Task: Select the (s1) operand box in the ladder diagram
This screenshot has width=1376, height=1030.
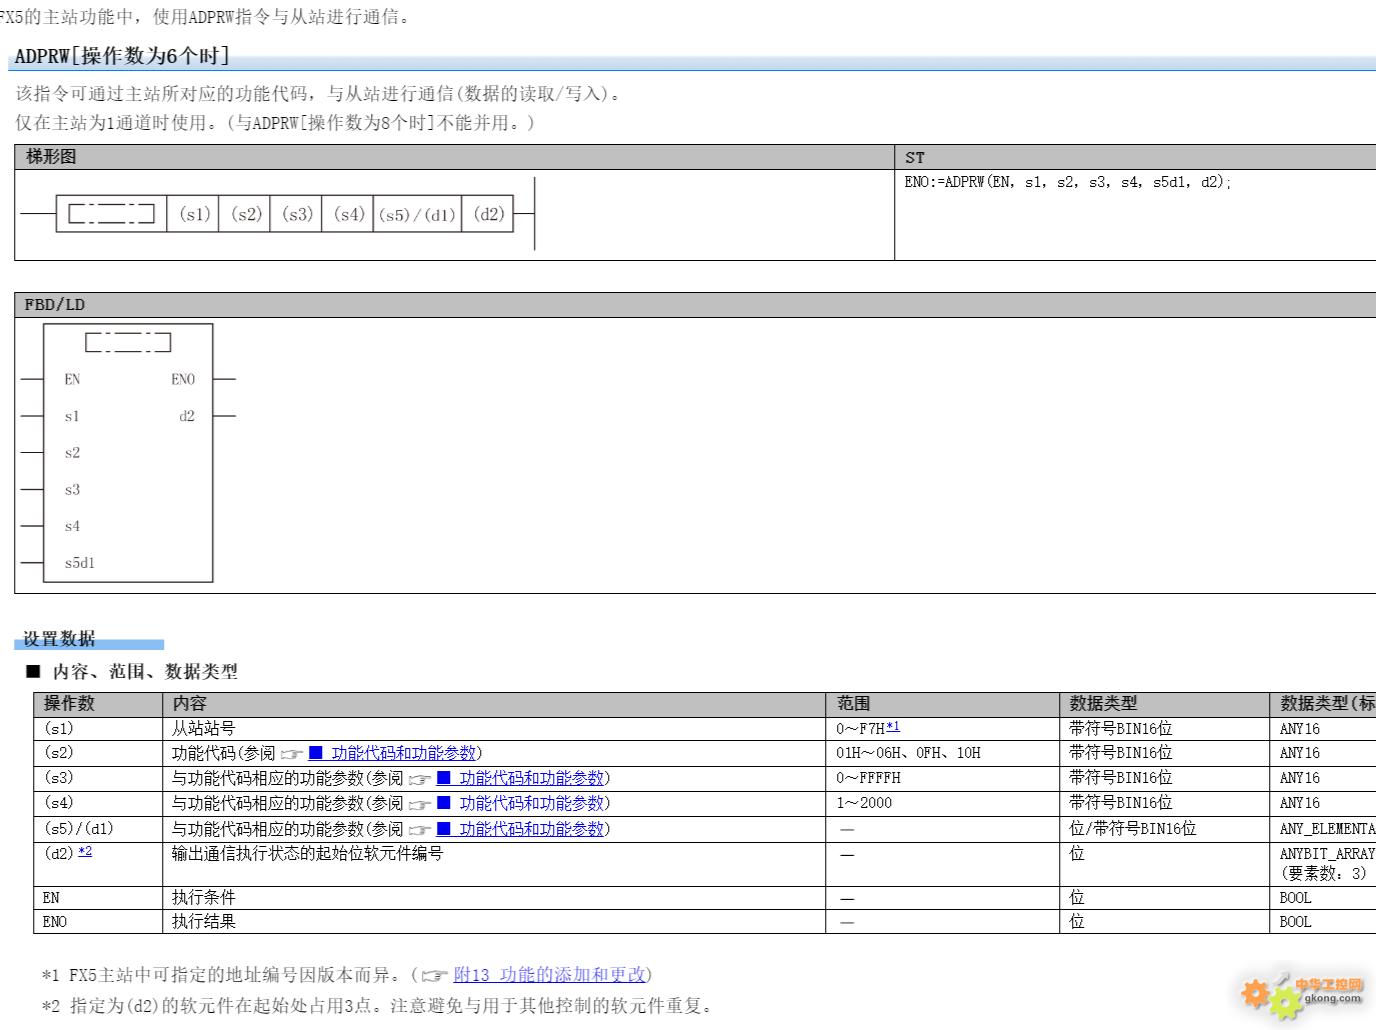Action: pos(194,214)
